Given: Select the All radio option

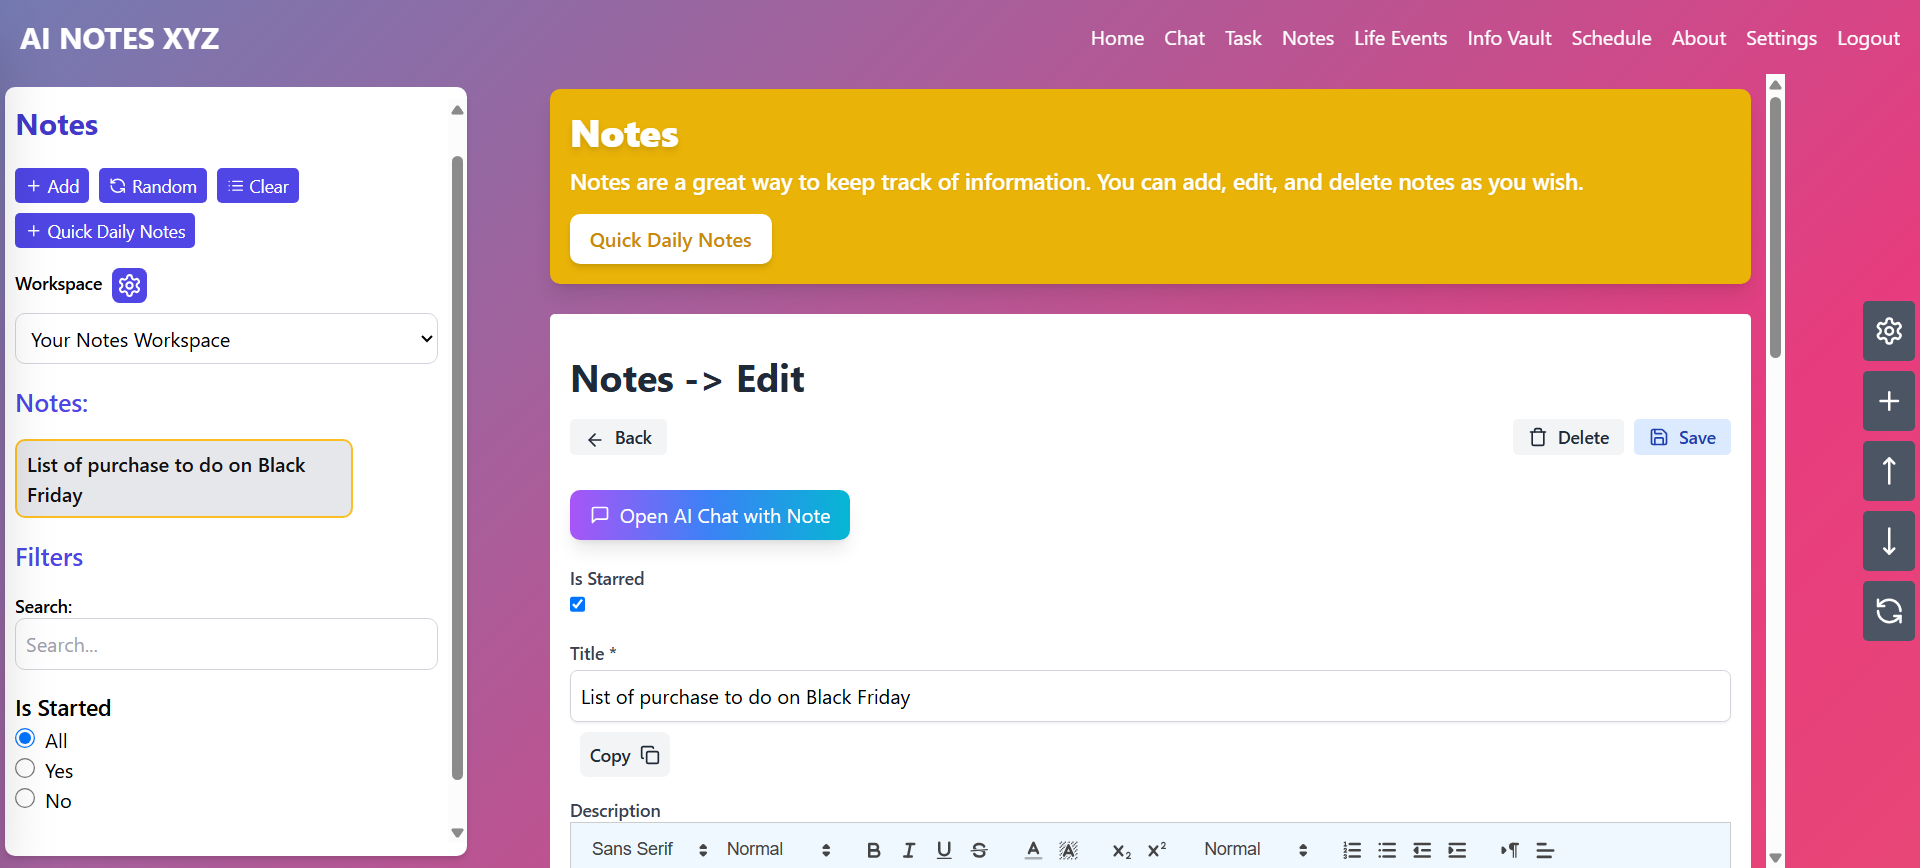Looking at the screenshot, I should coord(26,738).
